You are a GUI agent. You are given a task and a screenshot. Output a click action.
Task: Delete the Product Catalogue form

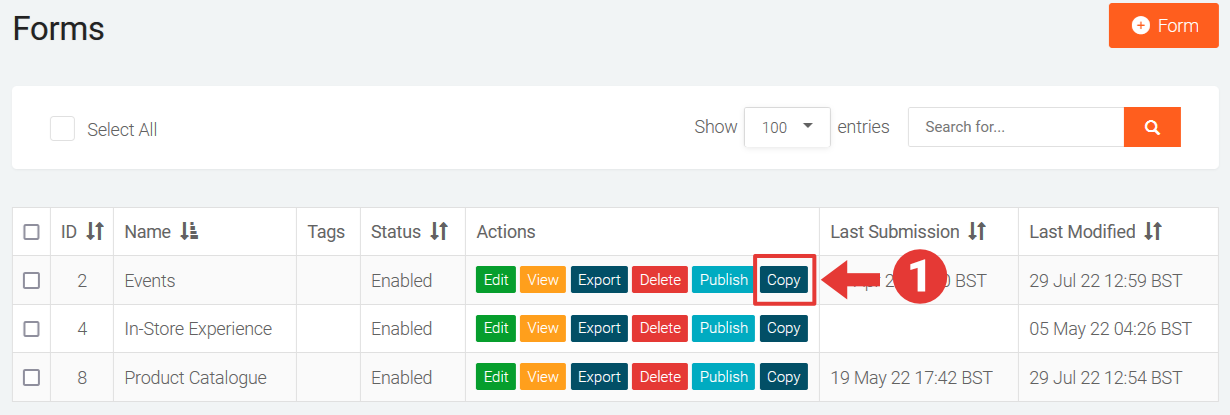(659, 377)
